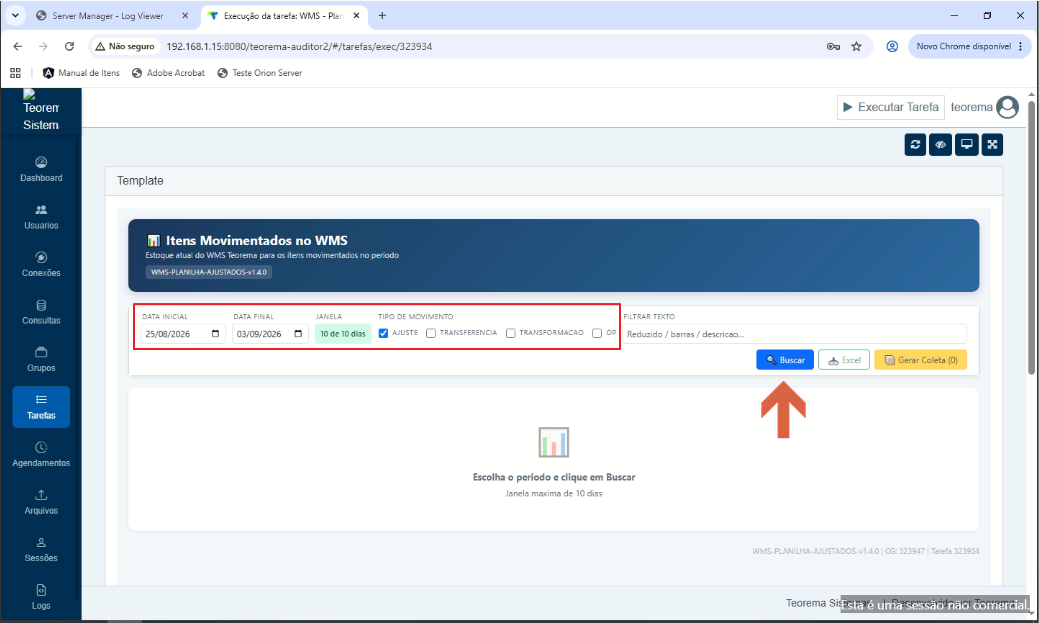The height and width of the screenshot is (623, 1039).
Task: Enable the TRANSFERENCIA checkbox
Action: point(431,333)
